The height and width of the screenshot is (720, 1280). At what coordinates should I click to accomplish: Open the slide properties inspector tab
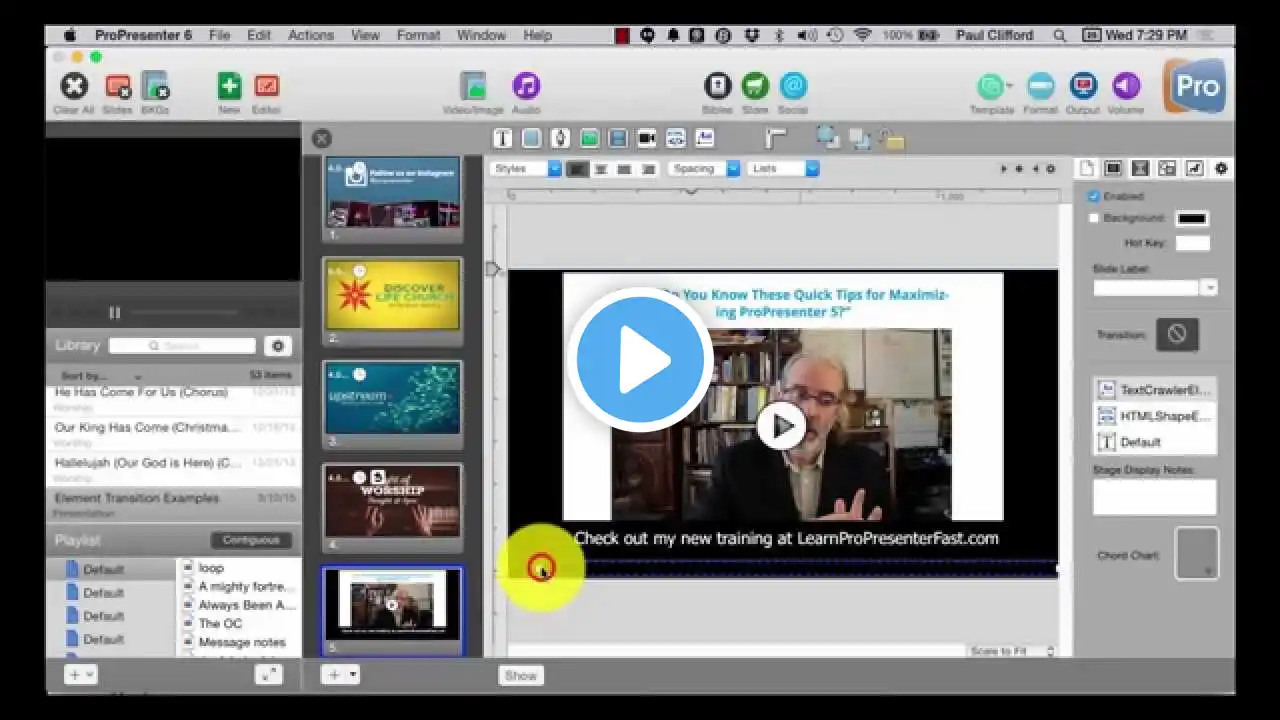point(1086,169)
